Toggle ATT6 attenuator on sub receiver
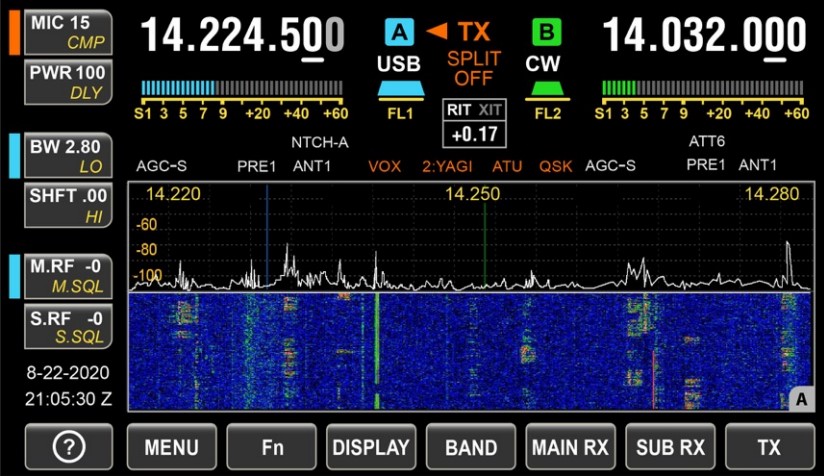 pyautogui.click(x=707, y=141)
